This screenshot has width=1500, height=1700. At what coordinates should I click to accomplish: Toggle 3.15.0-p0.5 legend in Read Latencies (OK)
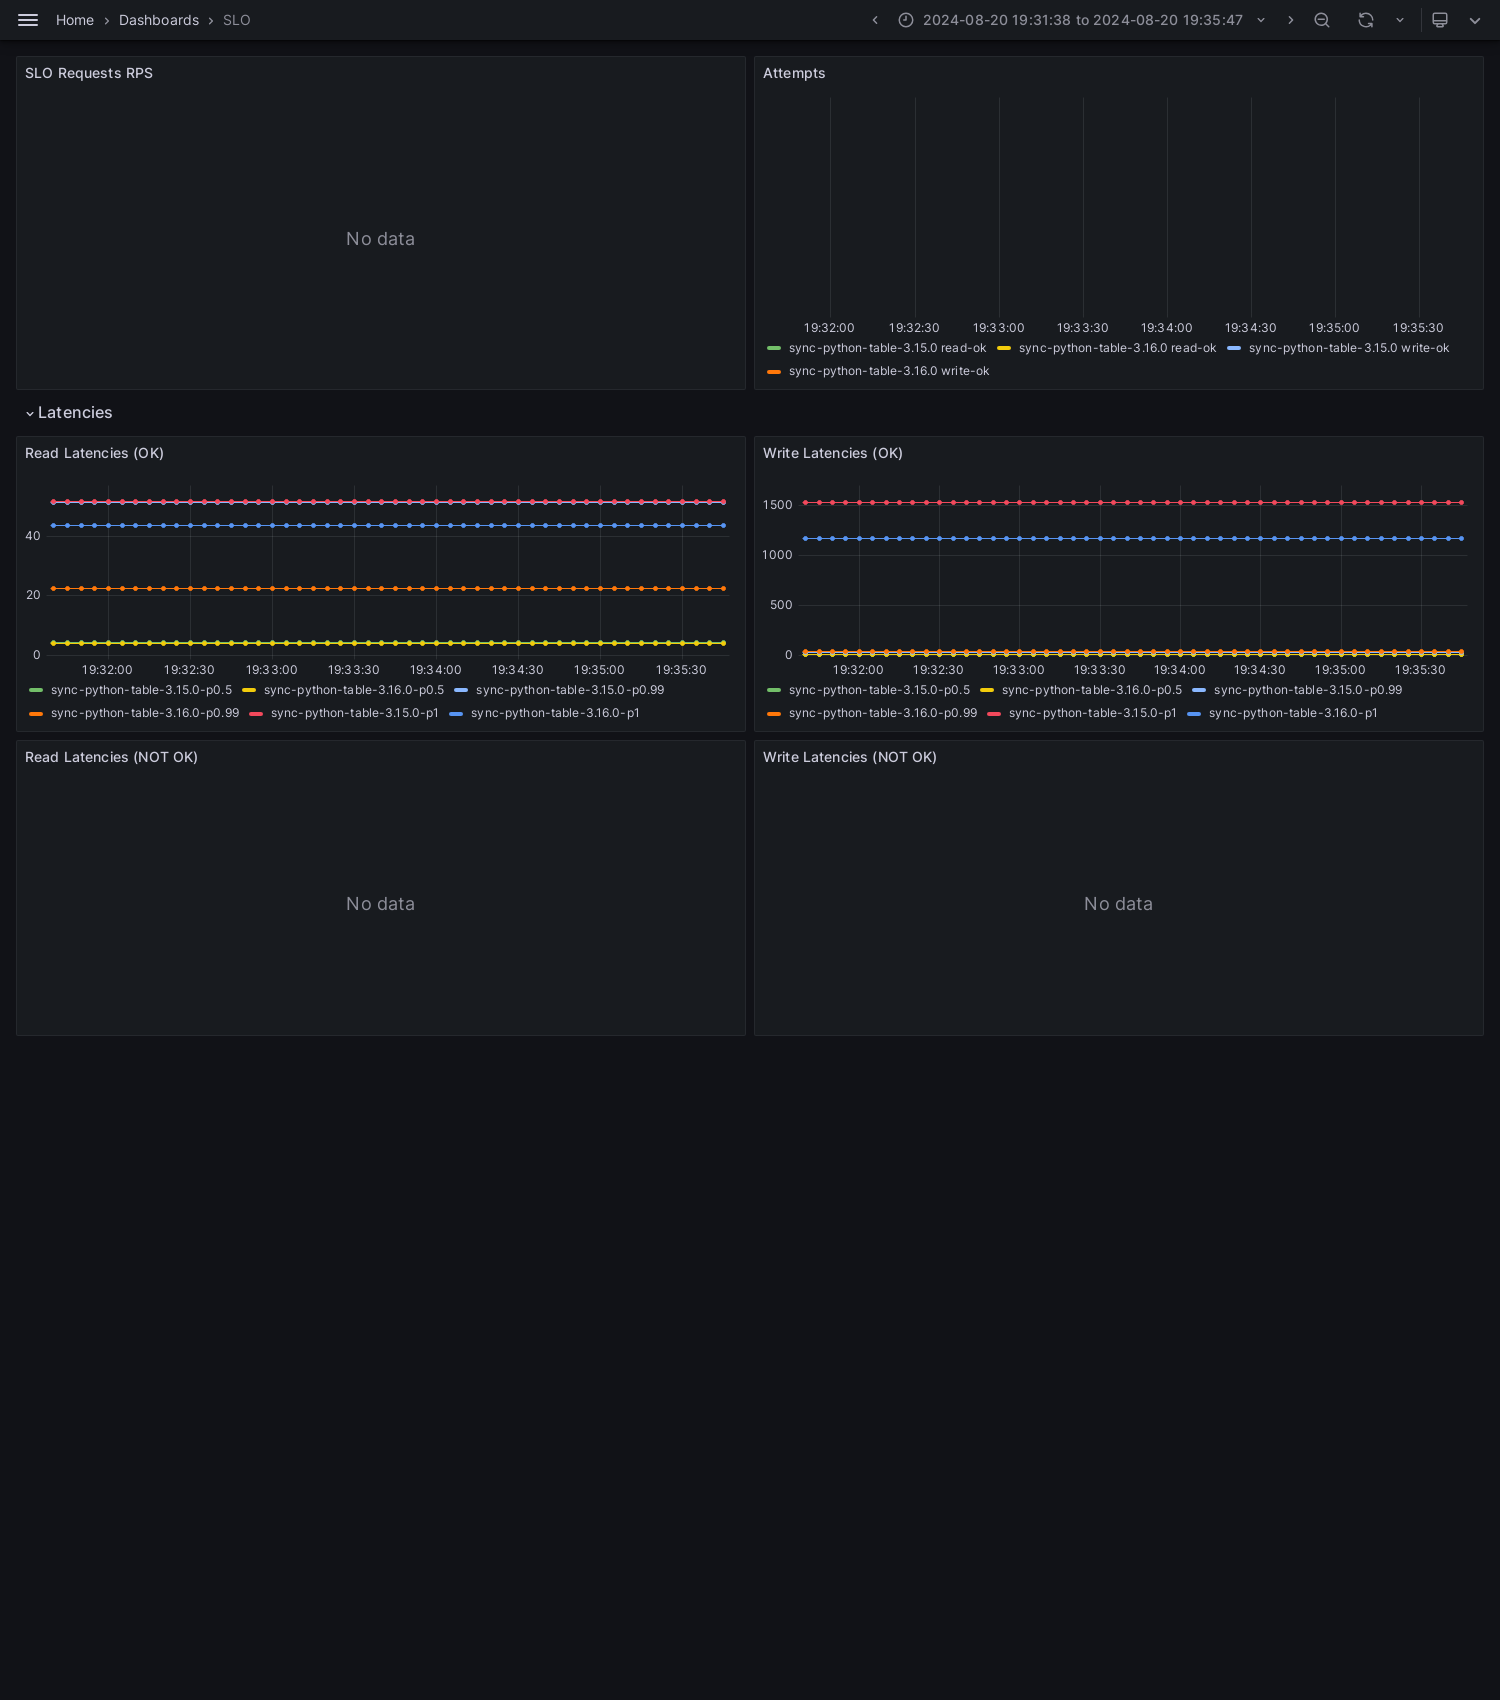(x=141, y=690)
